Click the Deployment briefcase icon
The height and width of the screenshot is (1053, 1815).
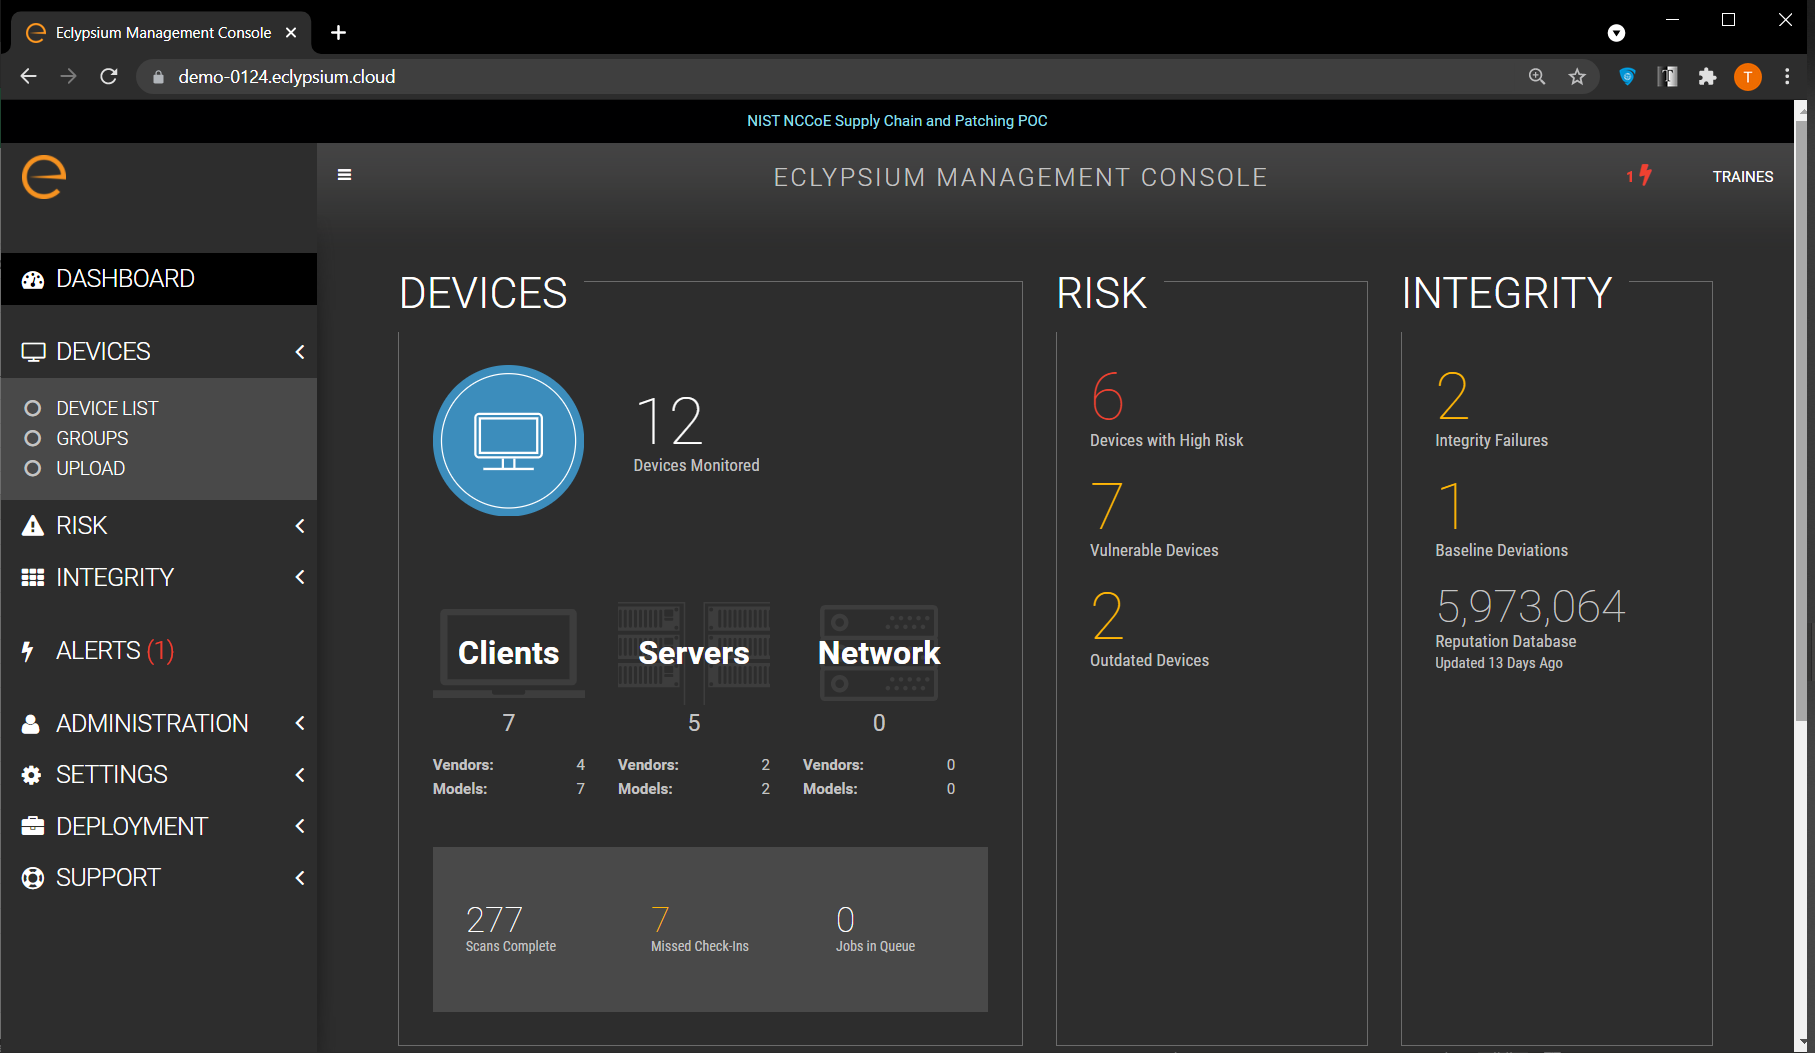click(x=33, y=826)
